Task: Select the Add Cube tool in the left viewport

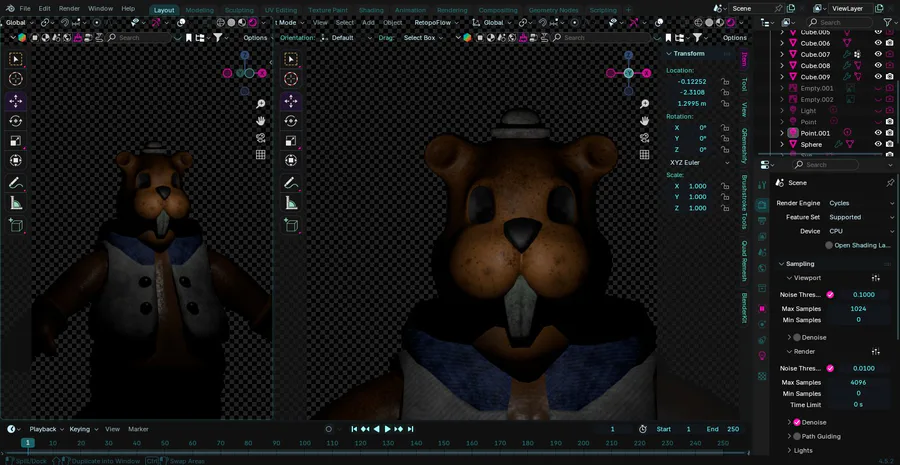Action: (x=15, y=226)
